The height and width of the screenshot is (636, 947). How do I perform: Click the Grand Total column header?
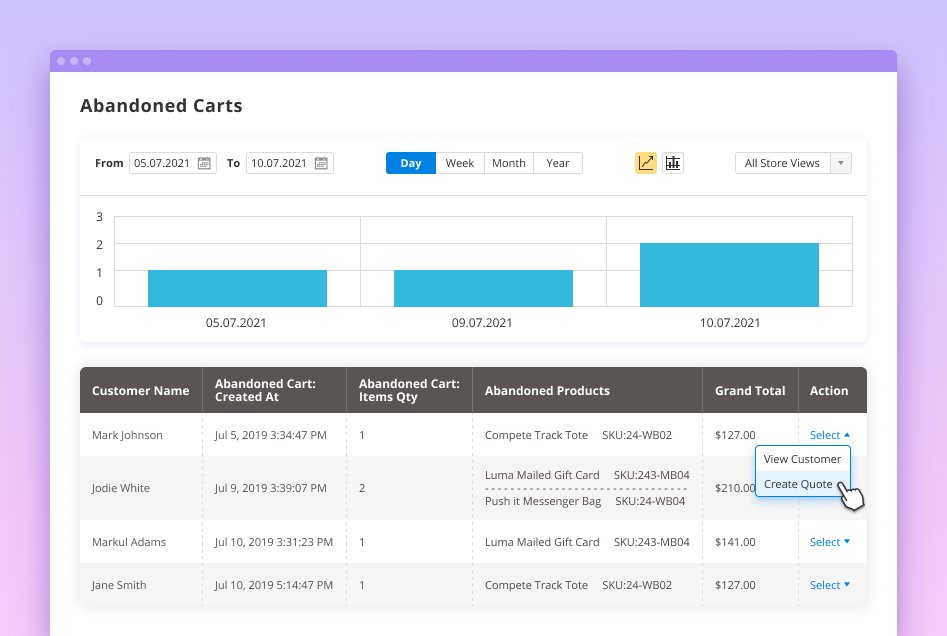[x=750, y=391]
